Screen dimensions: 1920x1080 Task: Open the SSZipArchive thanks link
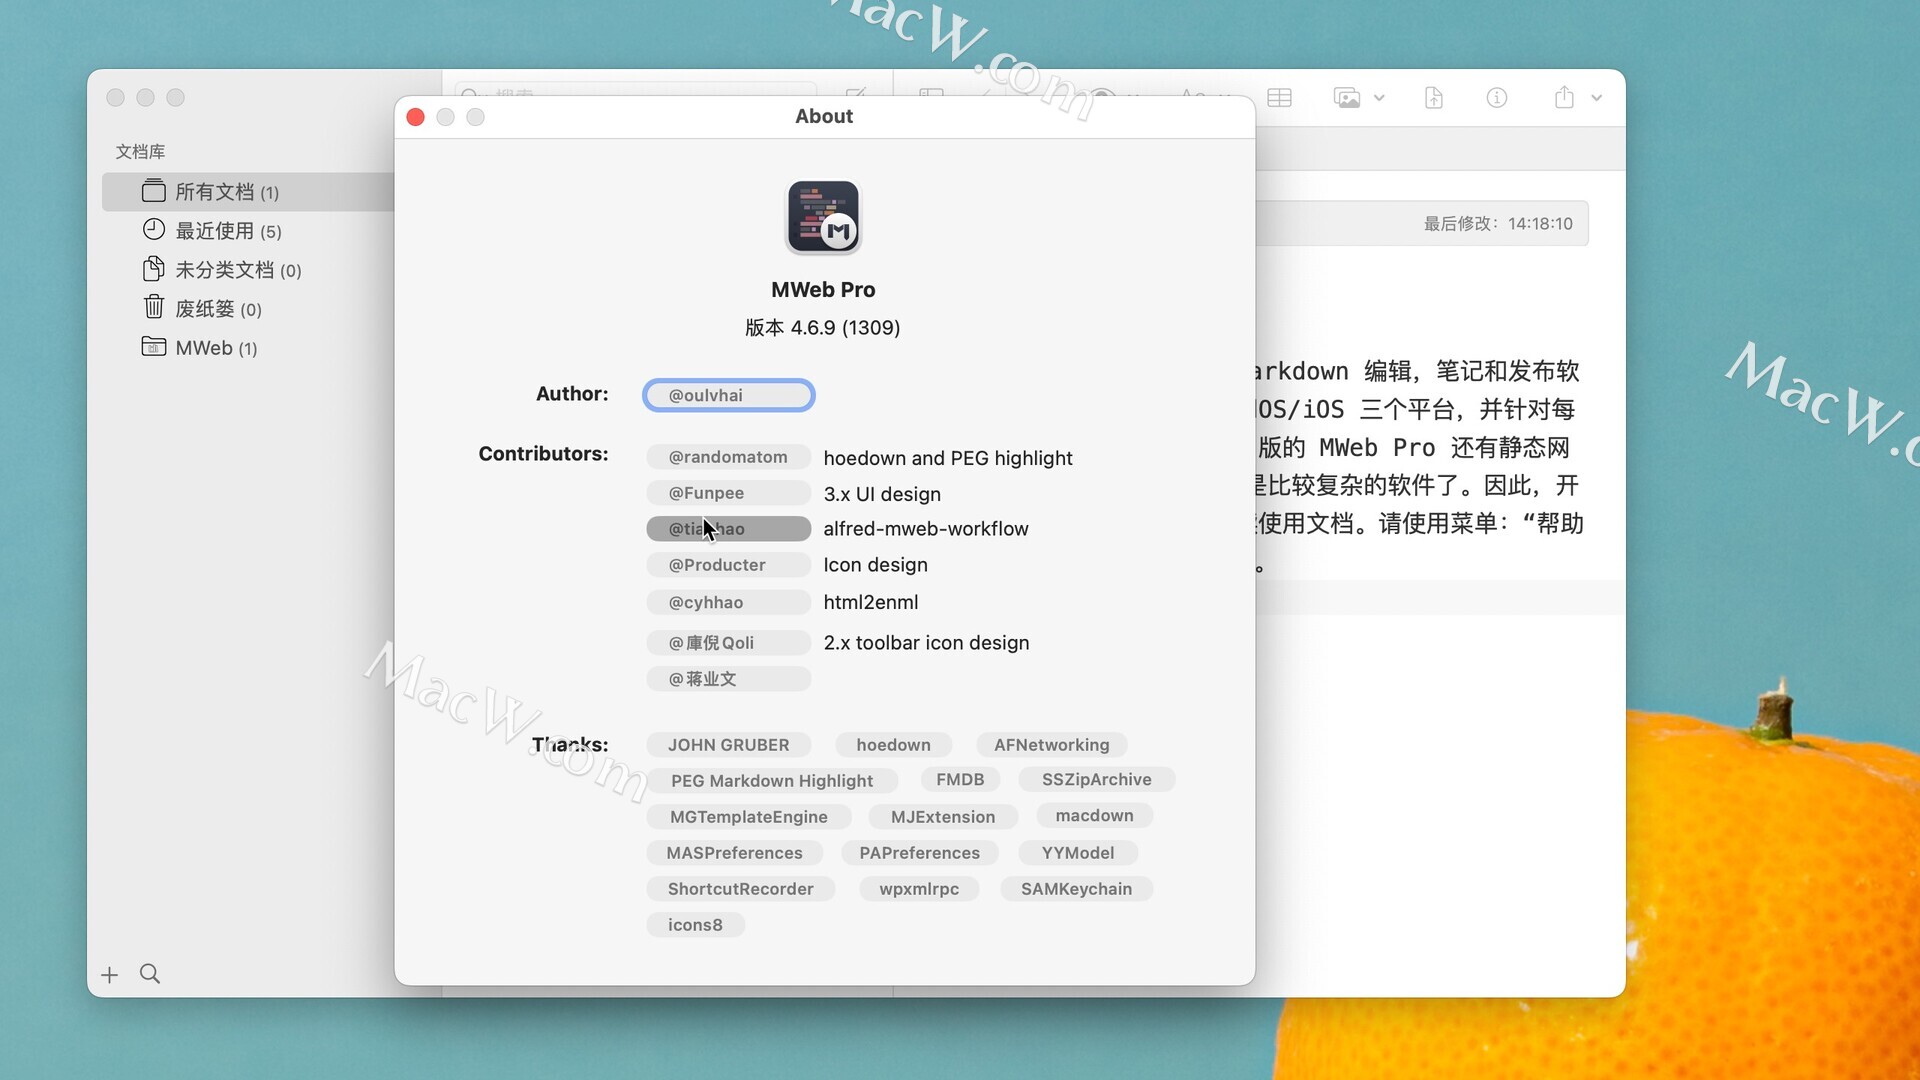1097,780
